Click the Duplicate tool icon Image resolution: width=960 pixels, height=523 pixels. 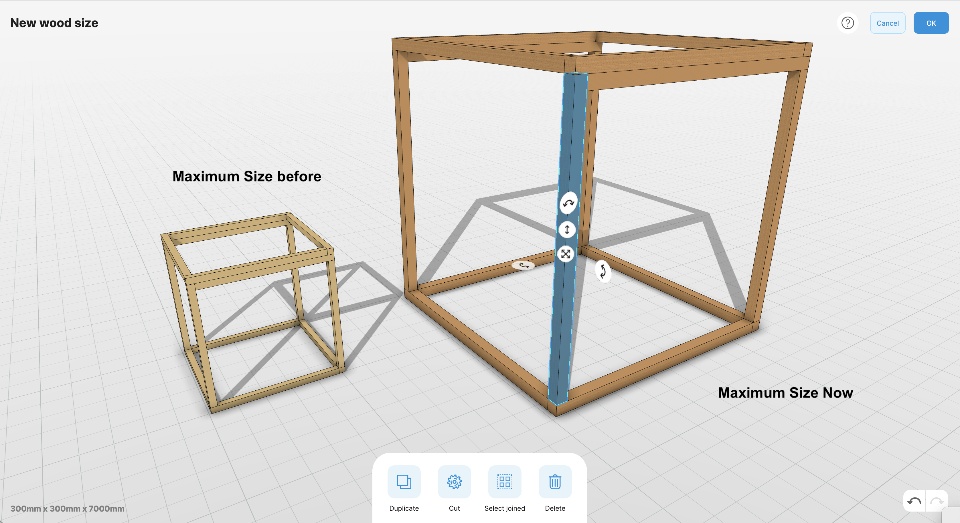404,481
